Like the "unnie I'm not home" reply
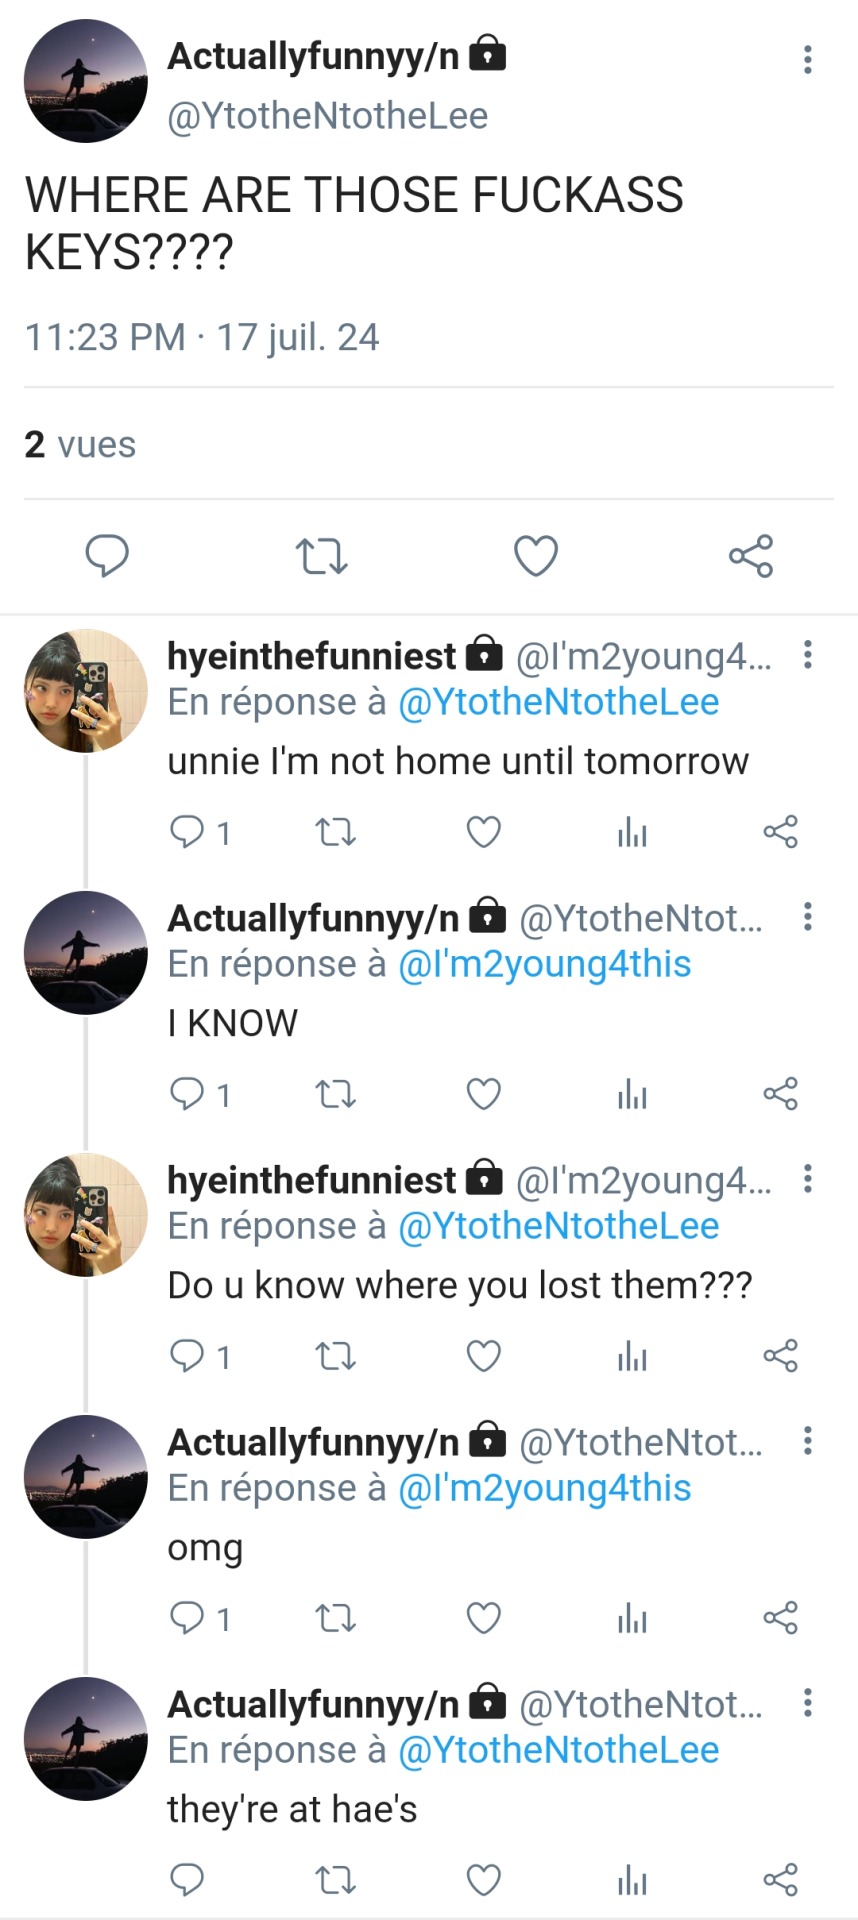 coord(484,832)
